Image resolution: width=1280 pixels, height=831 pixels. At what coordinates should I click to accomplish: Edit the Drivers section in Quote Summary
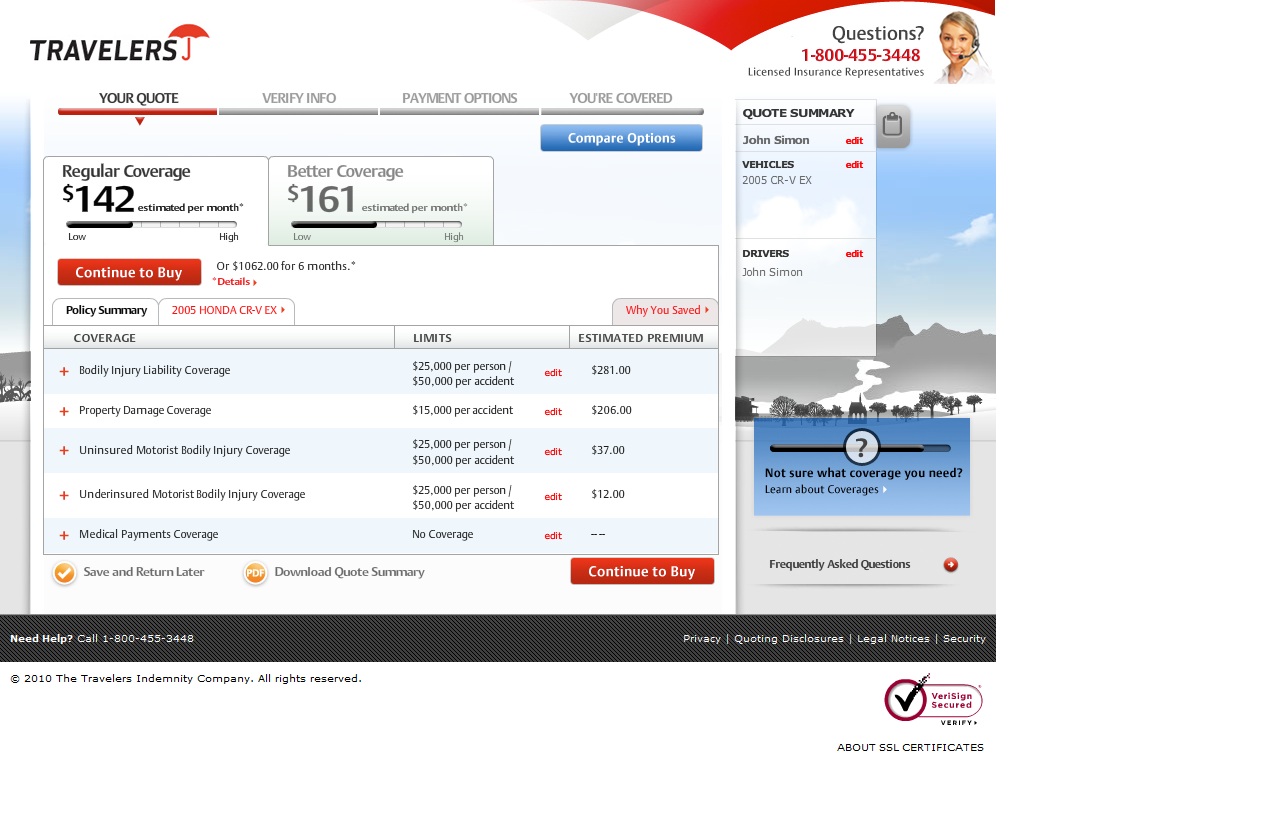coord(854,254)
